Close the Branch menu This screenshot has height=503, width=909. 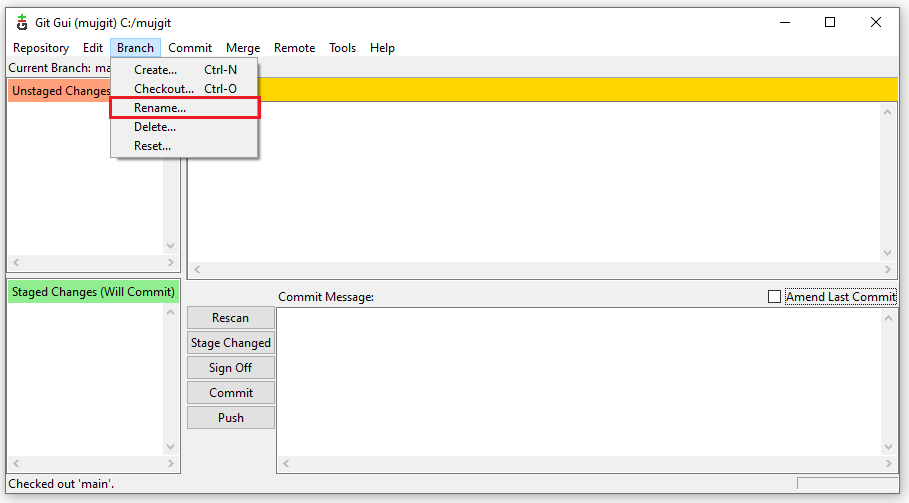135,48
